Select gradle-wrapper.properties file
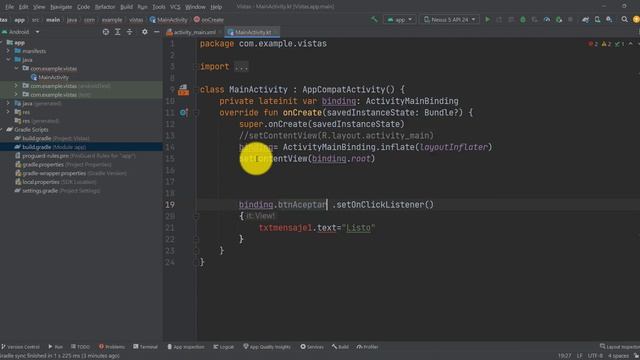This screenshot has height=360, width=640. click(70, 173)
